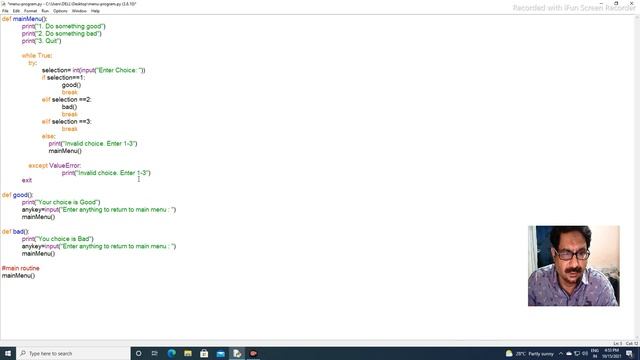This screenshot has height=360, width=640.
Task: Open the notification center icon
Action: pos(629,353)
